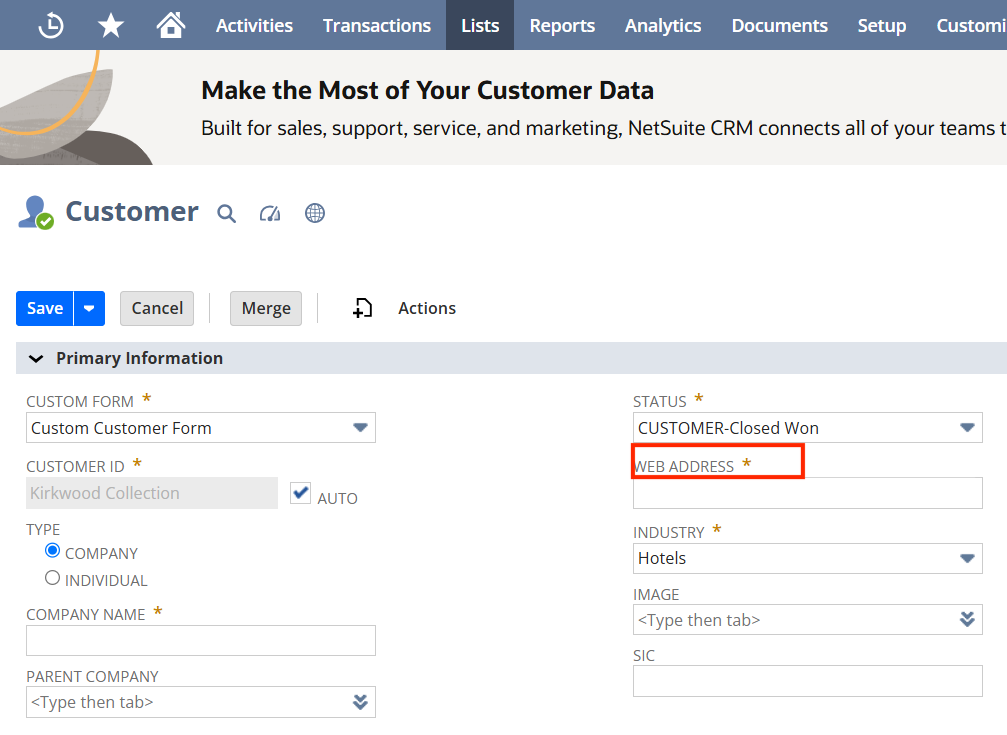Click the Cancel button
This screenshot has height=735, width=1007.
tap(157, 308)
